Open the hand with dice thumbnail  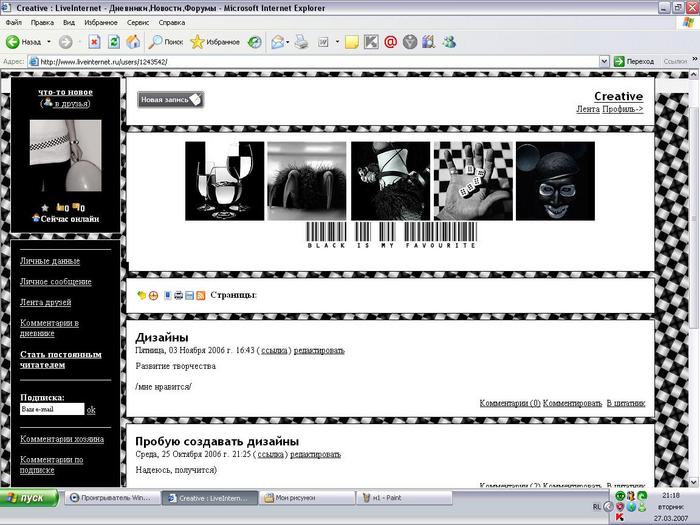tap(473, 181)
